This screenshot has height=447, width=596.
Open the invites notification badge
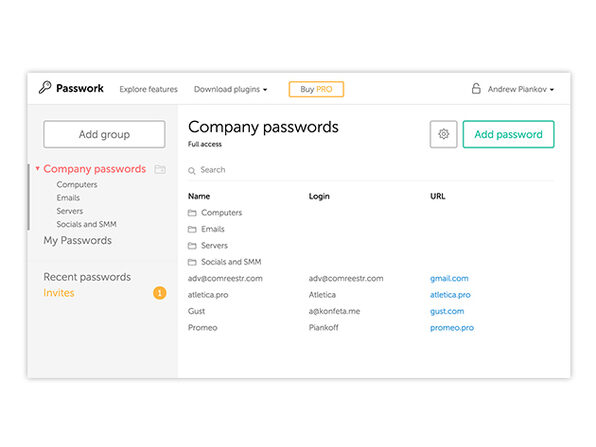[x=160, y=293]
